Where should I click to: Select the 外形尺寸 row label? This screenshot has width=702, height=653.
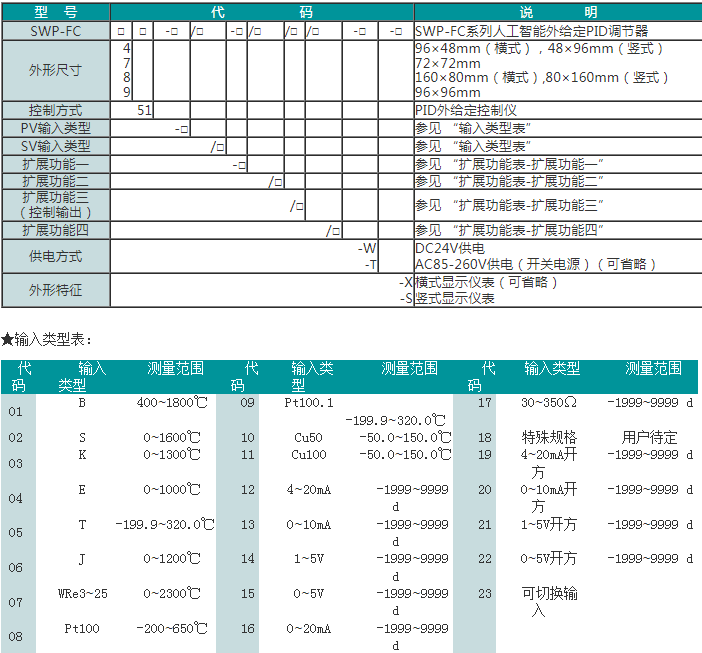point(56,70)
